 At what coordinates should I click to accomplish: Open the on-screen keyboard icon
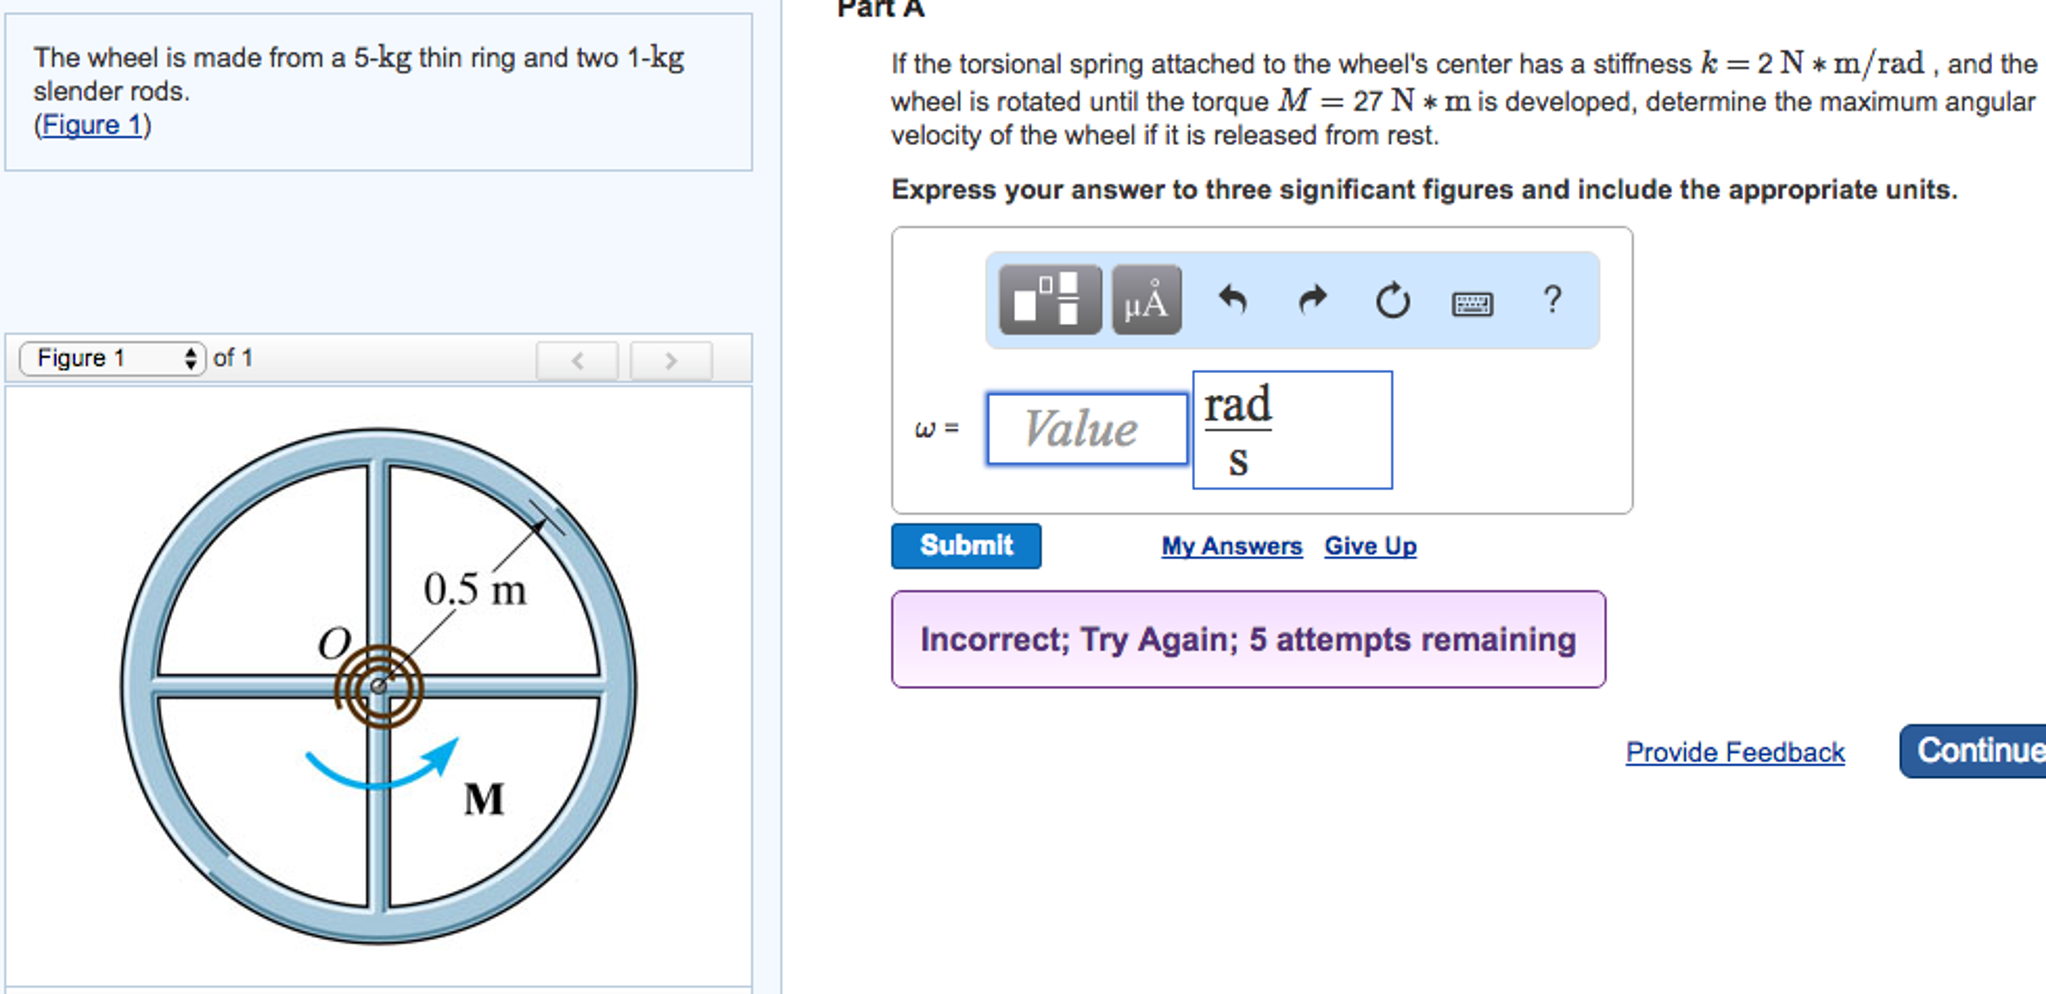tap(1472, 302)
